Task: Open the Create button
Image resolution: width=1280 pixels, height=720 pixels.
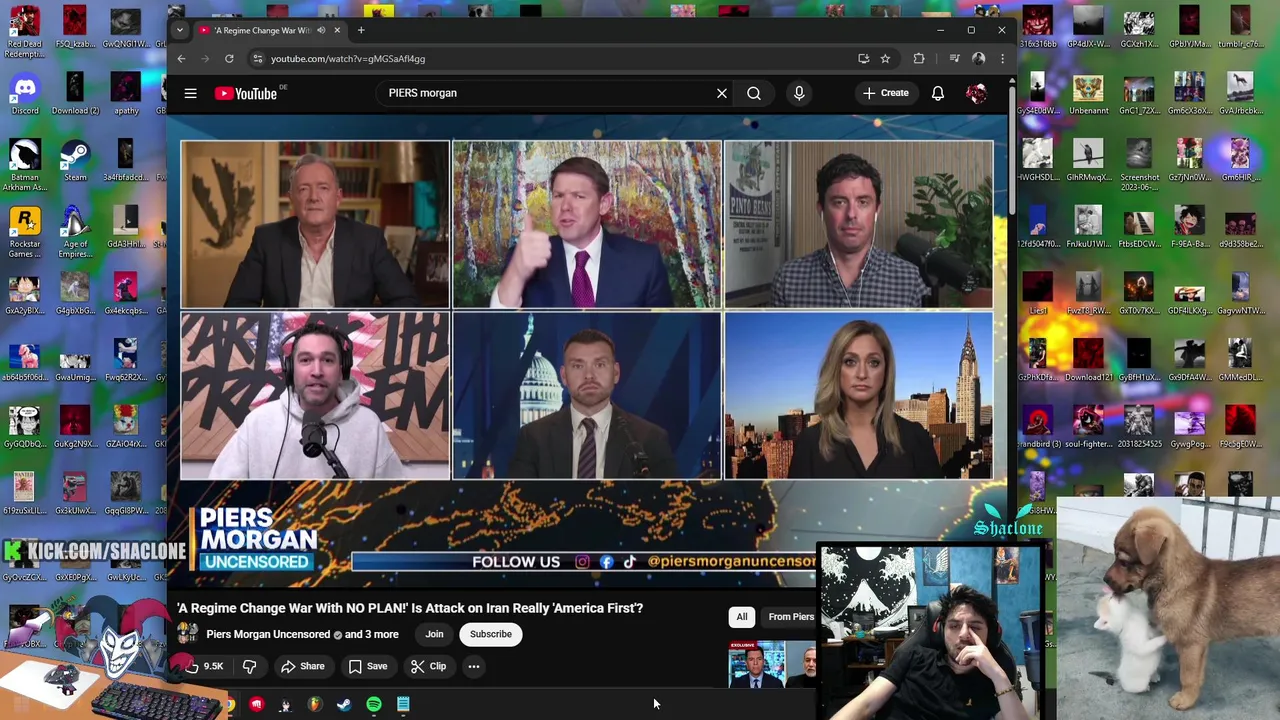Action: pos(886,93)
